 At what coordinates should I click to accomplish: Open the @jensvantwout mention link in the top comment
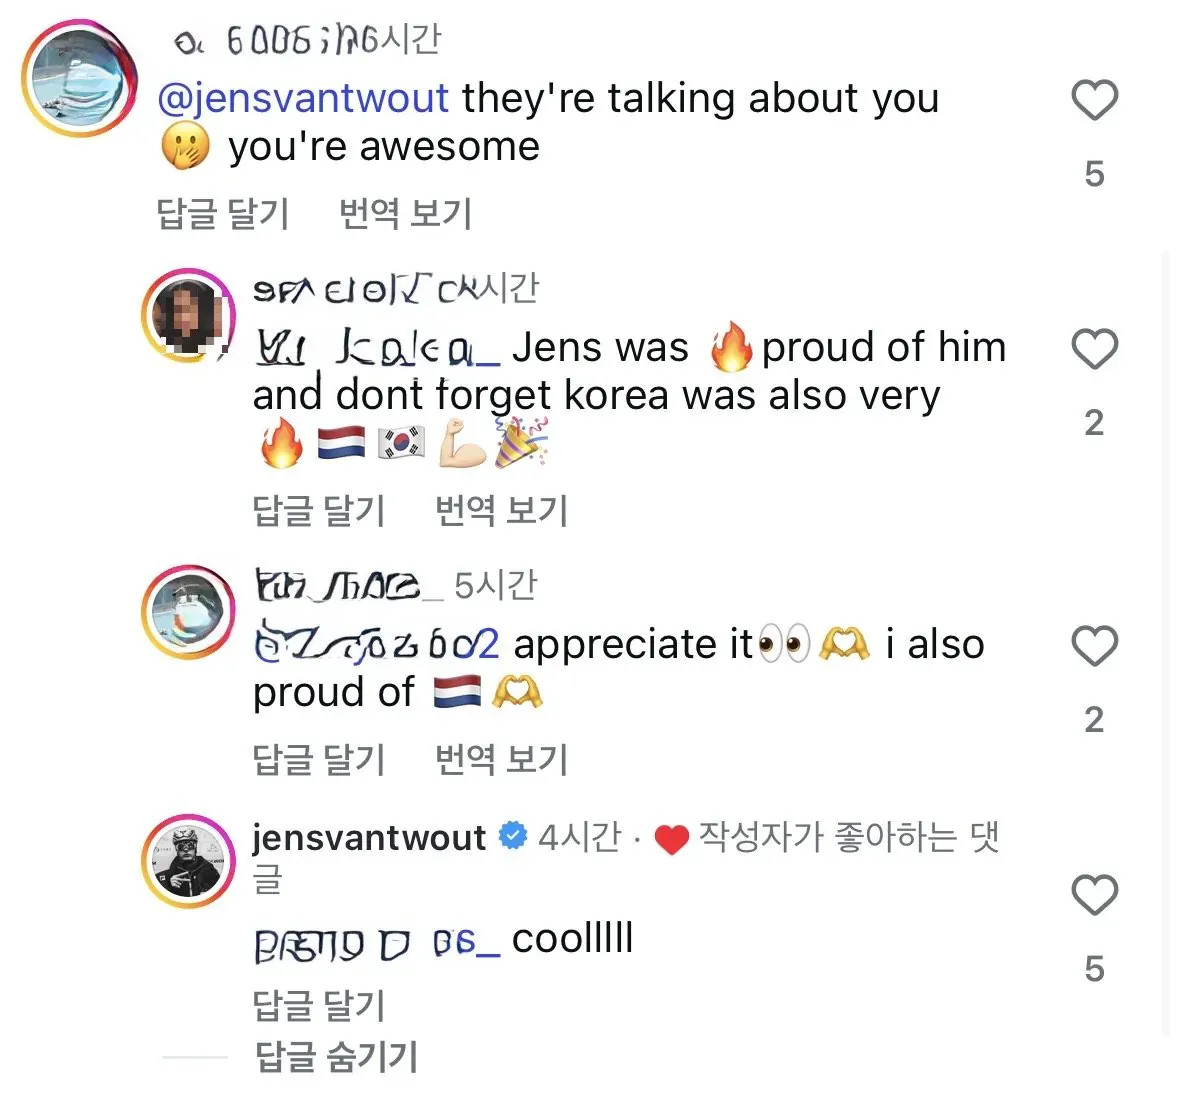(303, 98)
